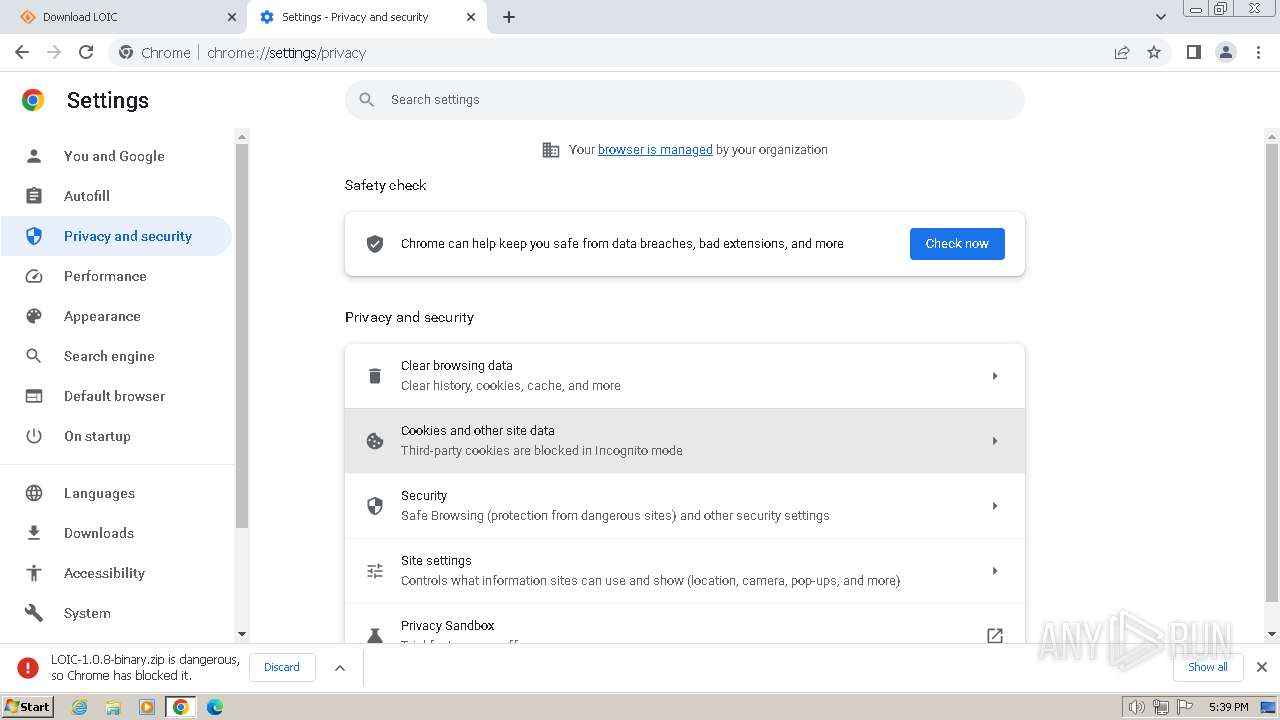Open the browser is managed link
The height and width of the screenshot is (720, 1280).
point(655,150)
